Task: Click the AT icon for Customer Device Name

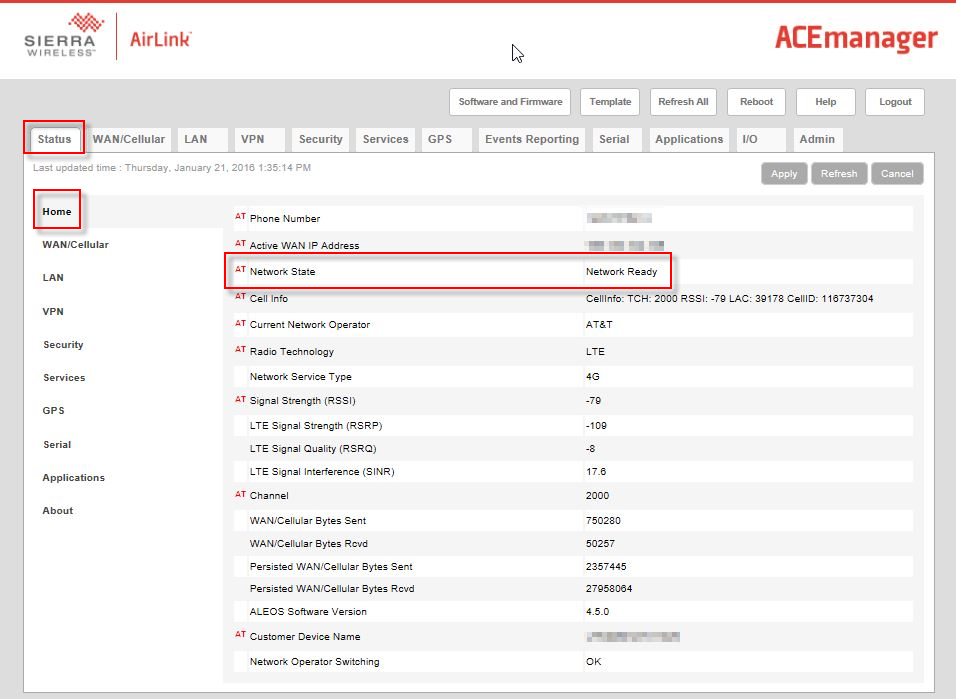Action: point(240,635)
